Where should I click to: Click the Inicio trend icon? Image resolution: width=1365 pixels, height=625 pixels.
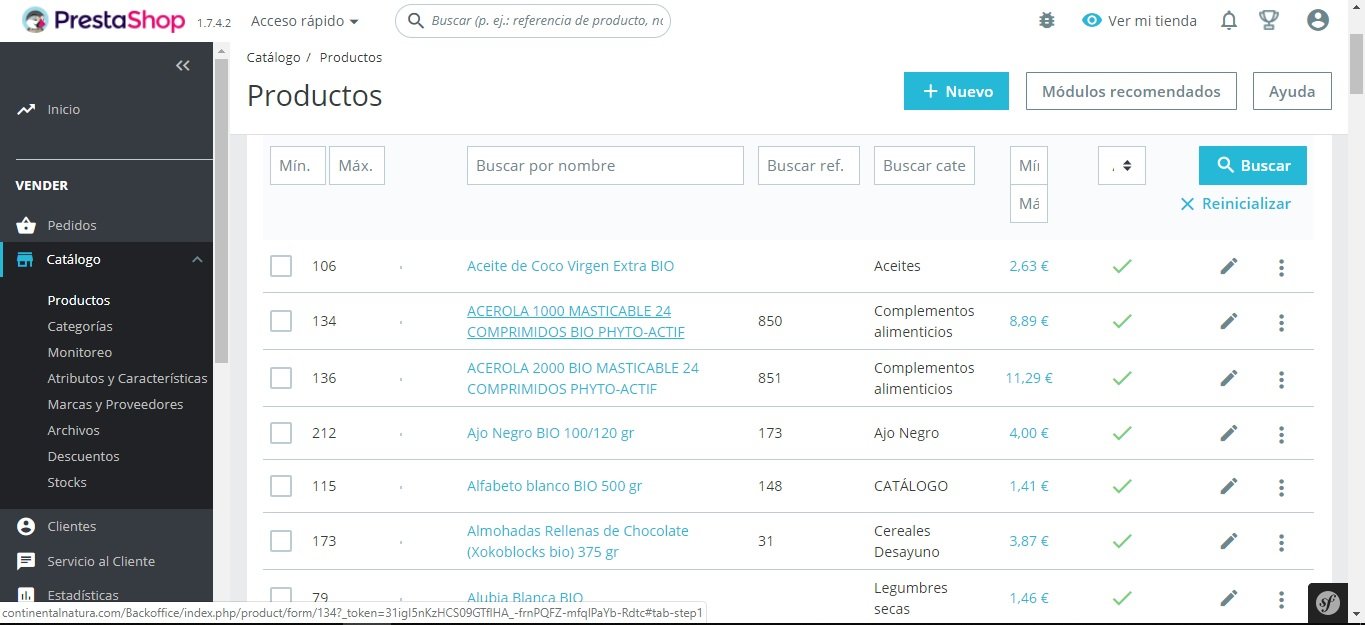(26, 109)
